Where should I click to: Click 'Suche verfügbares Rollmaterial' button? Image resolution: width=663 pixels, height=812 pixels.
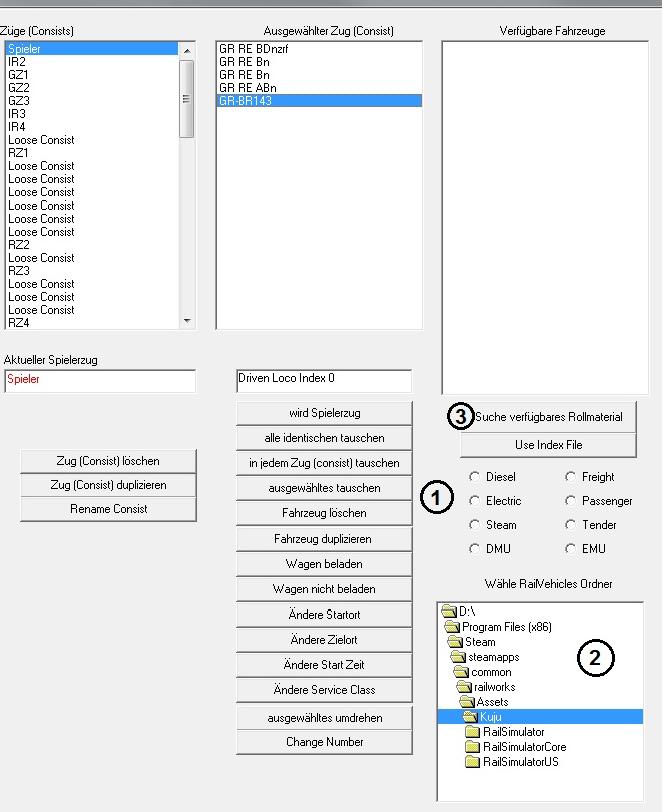coord(548,417)
